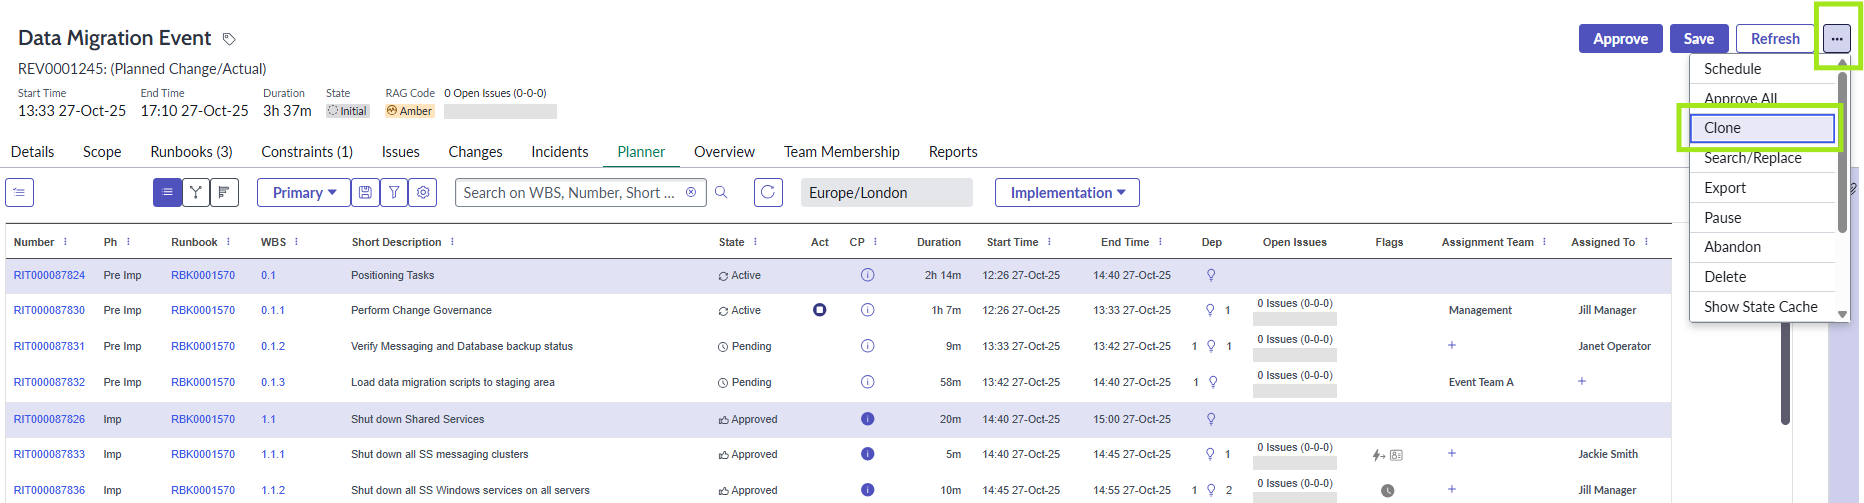Click the save view floppy disk icon

pyautogui.click(x=365, y=192)
